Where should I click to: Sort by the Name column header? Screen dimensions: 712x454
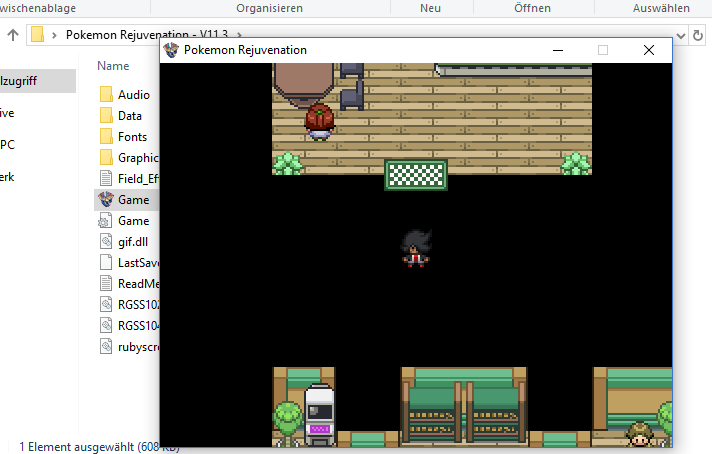pyautogui.click(x=113, y=66)
